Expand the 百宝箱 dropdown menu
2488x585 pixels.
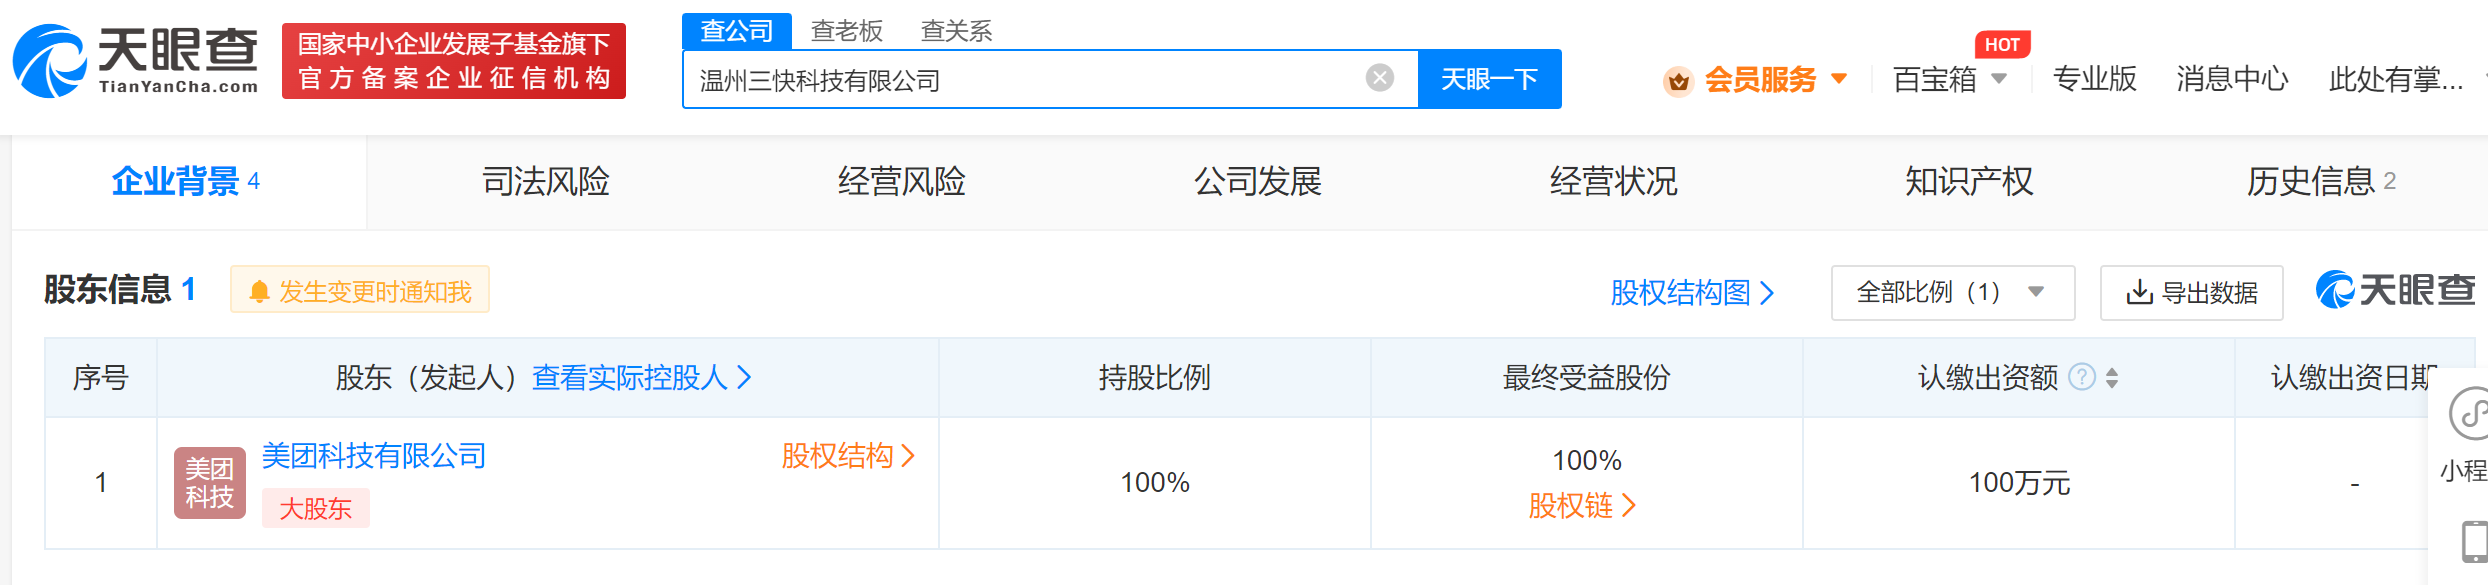click(x=1999, y=78)
